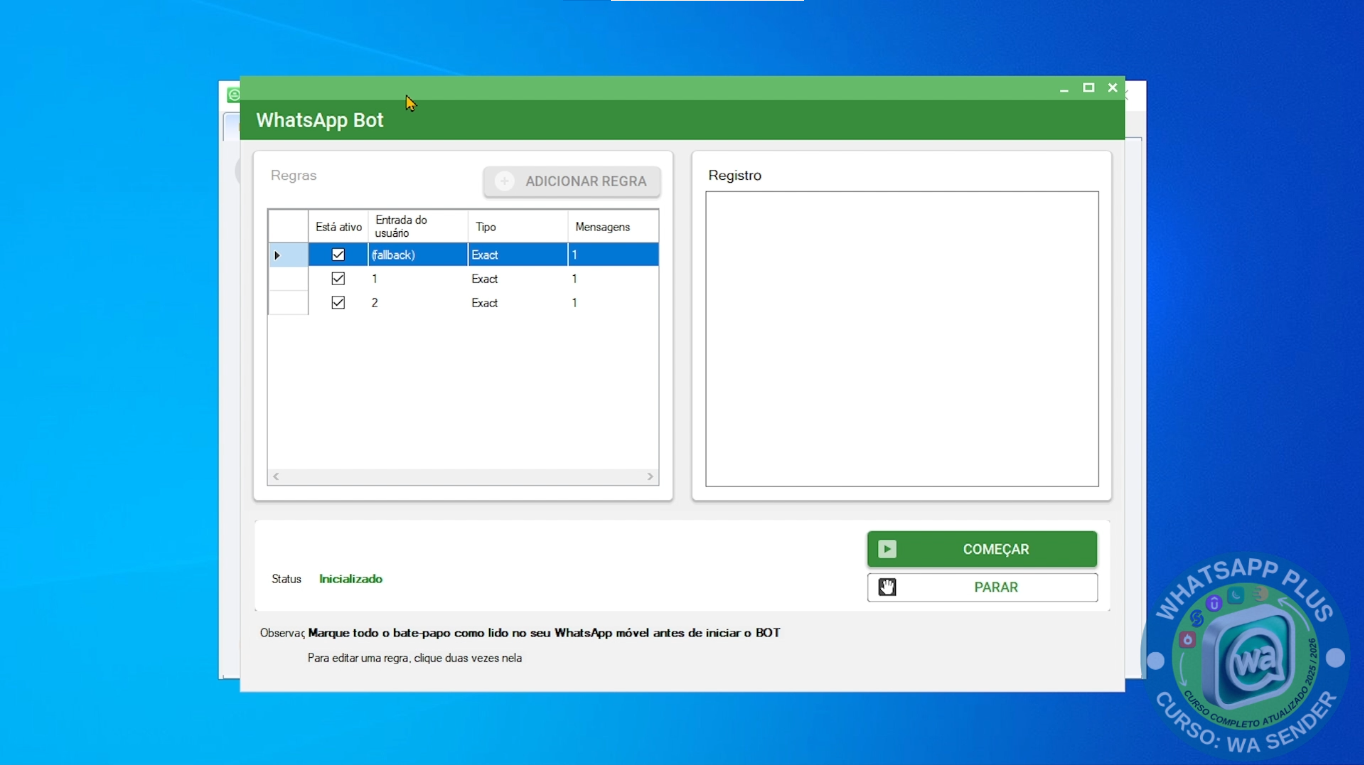Click the Registro panel label

coord(735,175)
